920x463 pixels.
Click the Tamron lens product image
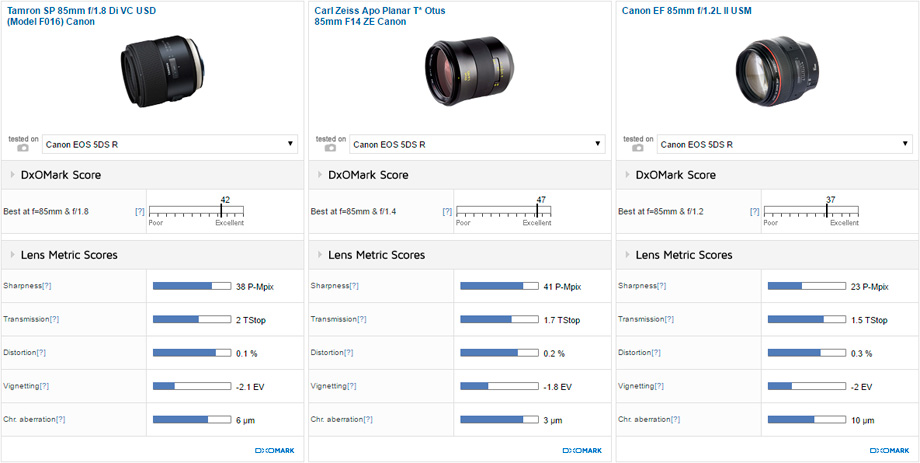point(164,71)
